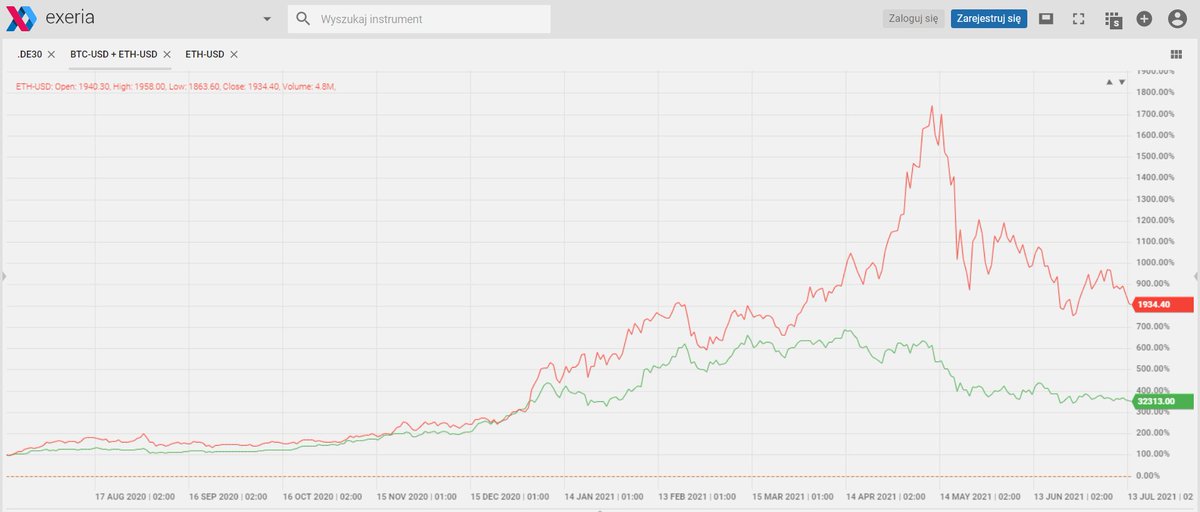1200x512 pixels.
Task: Click the down triangle arrow above price axis
Action: pos(1121,83)
